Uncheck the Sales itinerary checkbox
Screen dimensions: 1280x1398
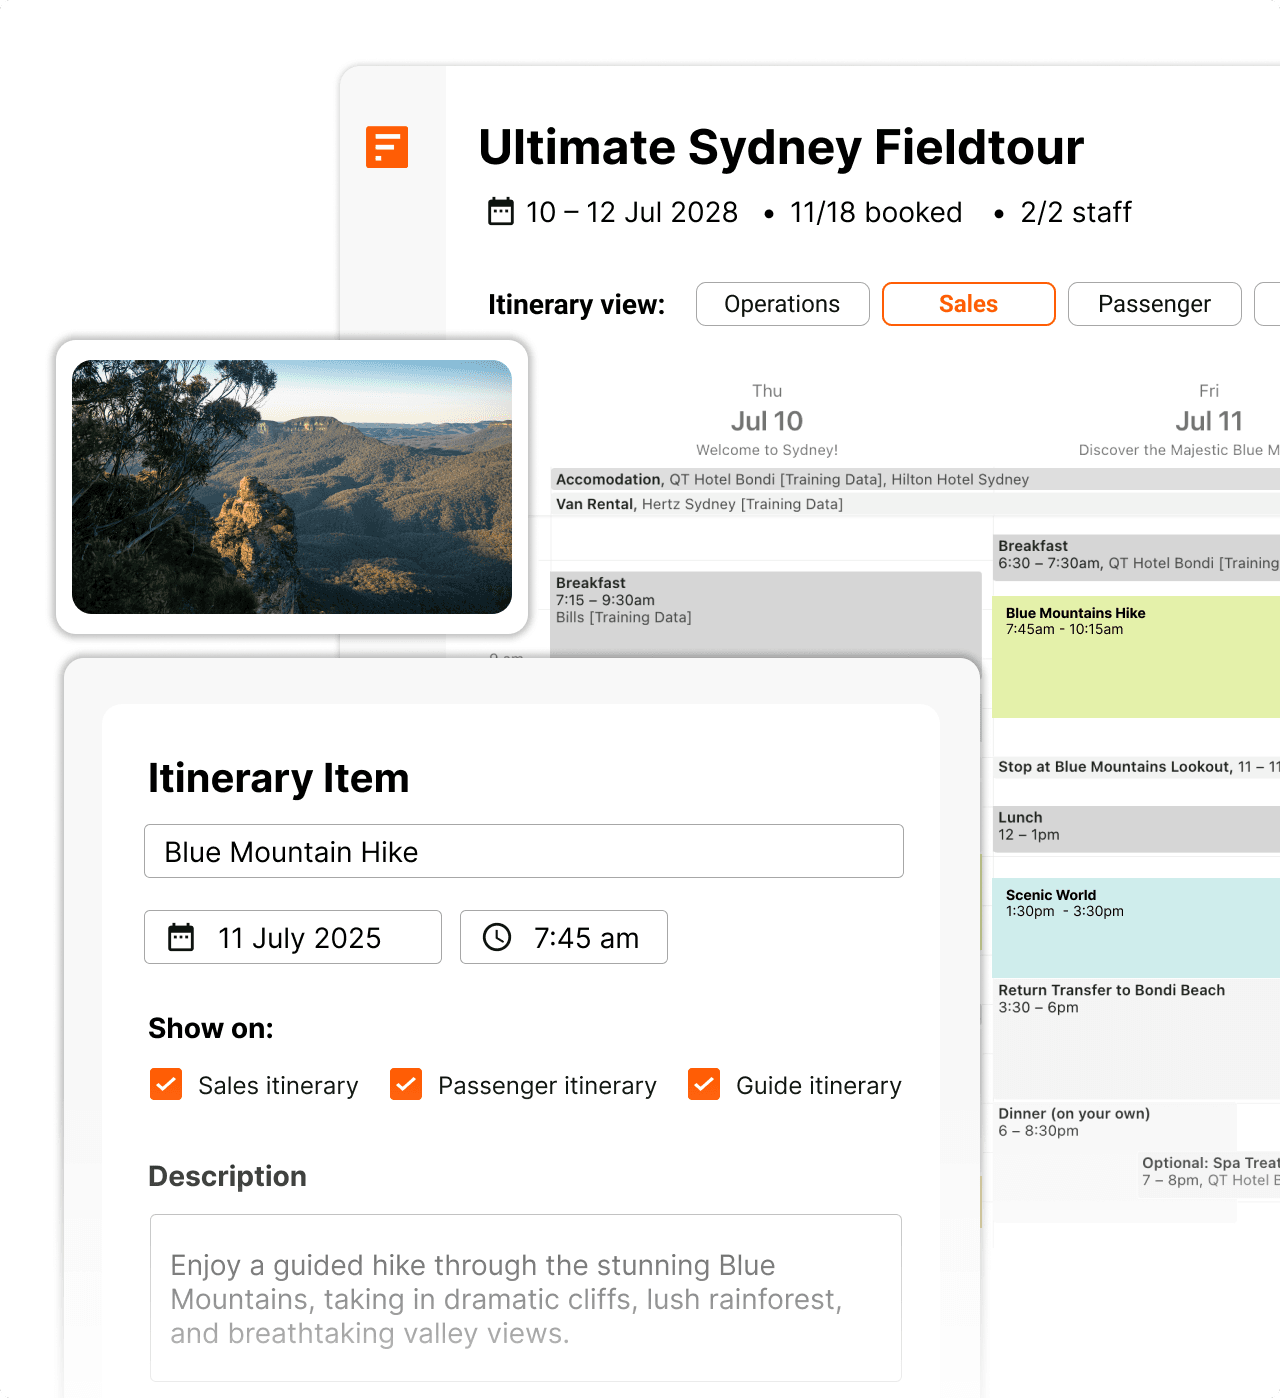[166, 1084]
